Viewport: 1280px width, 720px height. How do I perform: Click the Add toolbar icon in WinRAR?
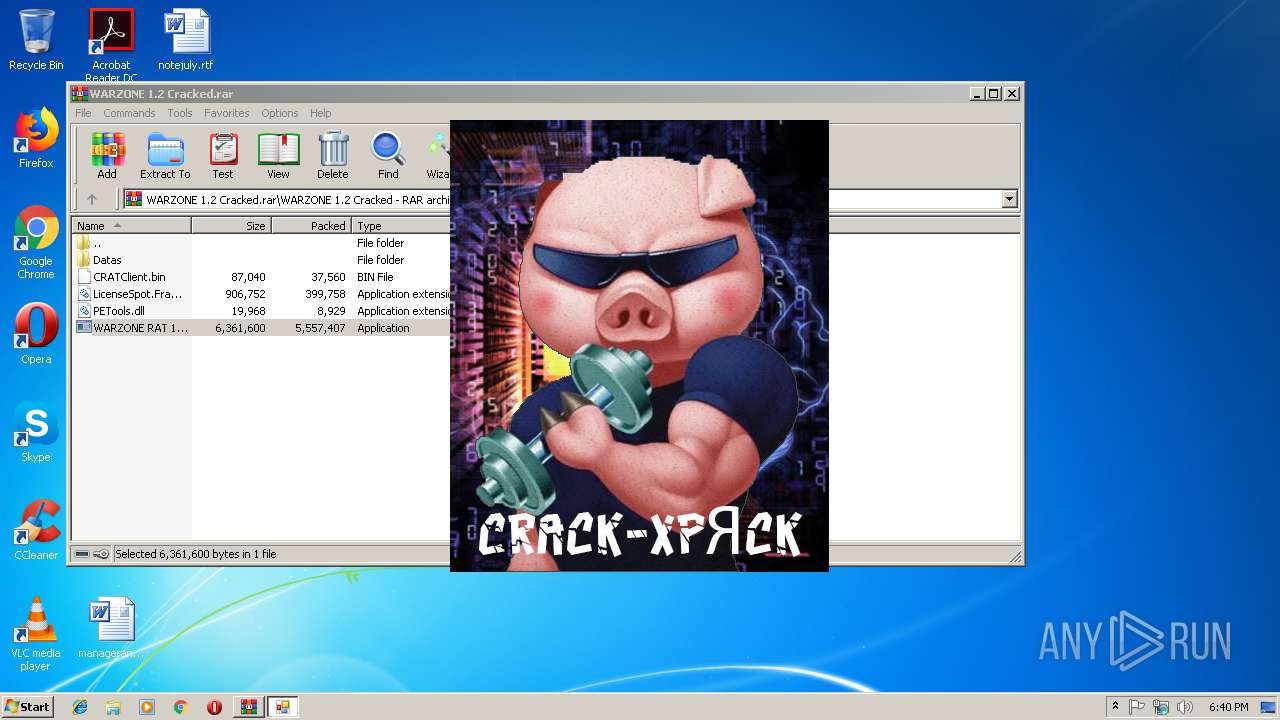point(107,155)
